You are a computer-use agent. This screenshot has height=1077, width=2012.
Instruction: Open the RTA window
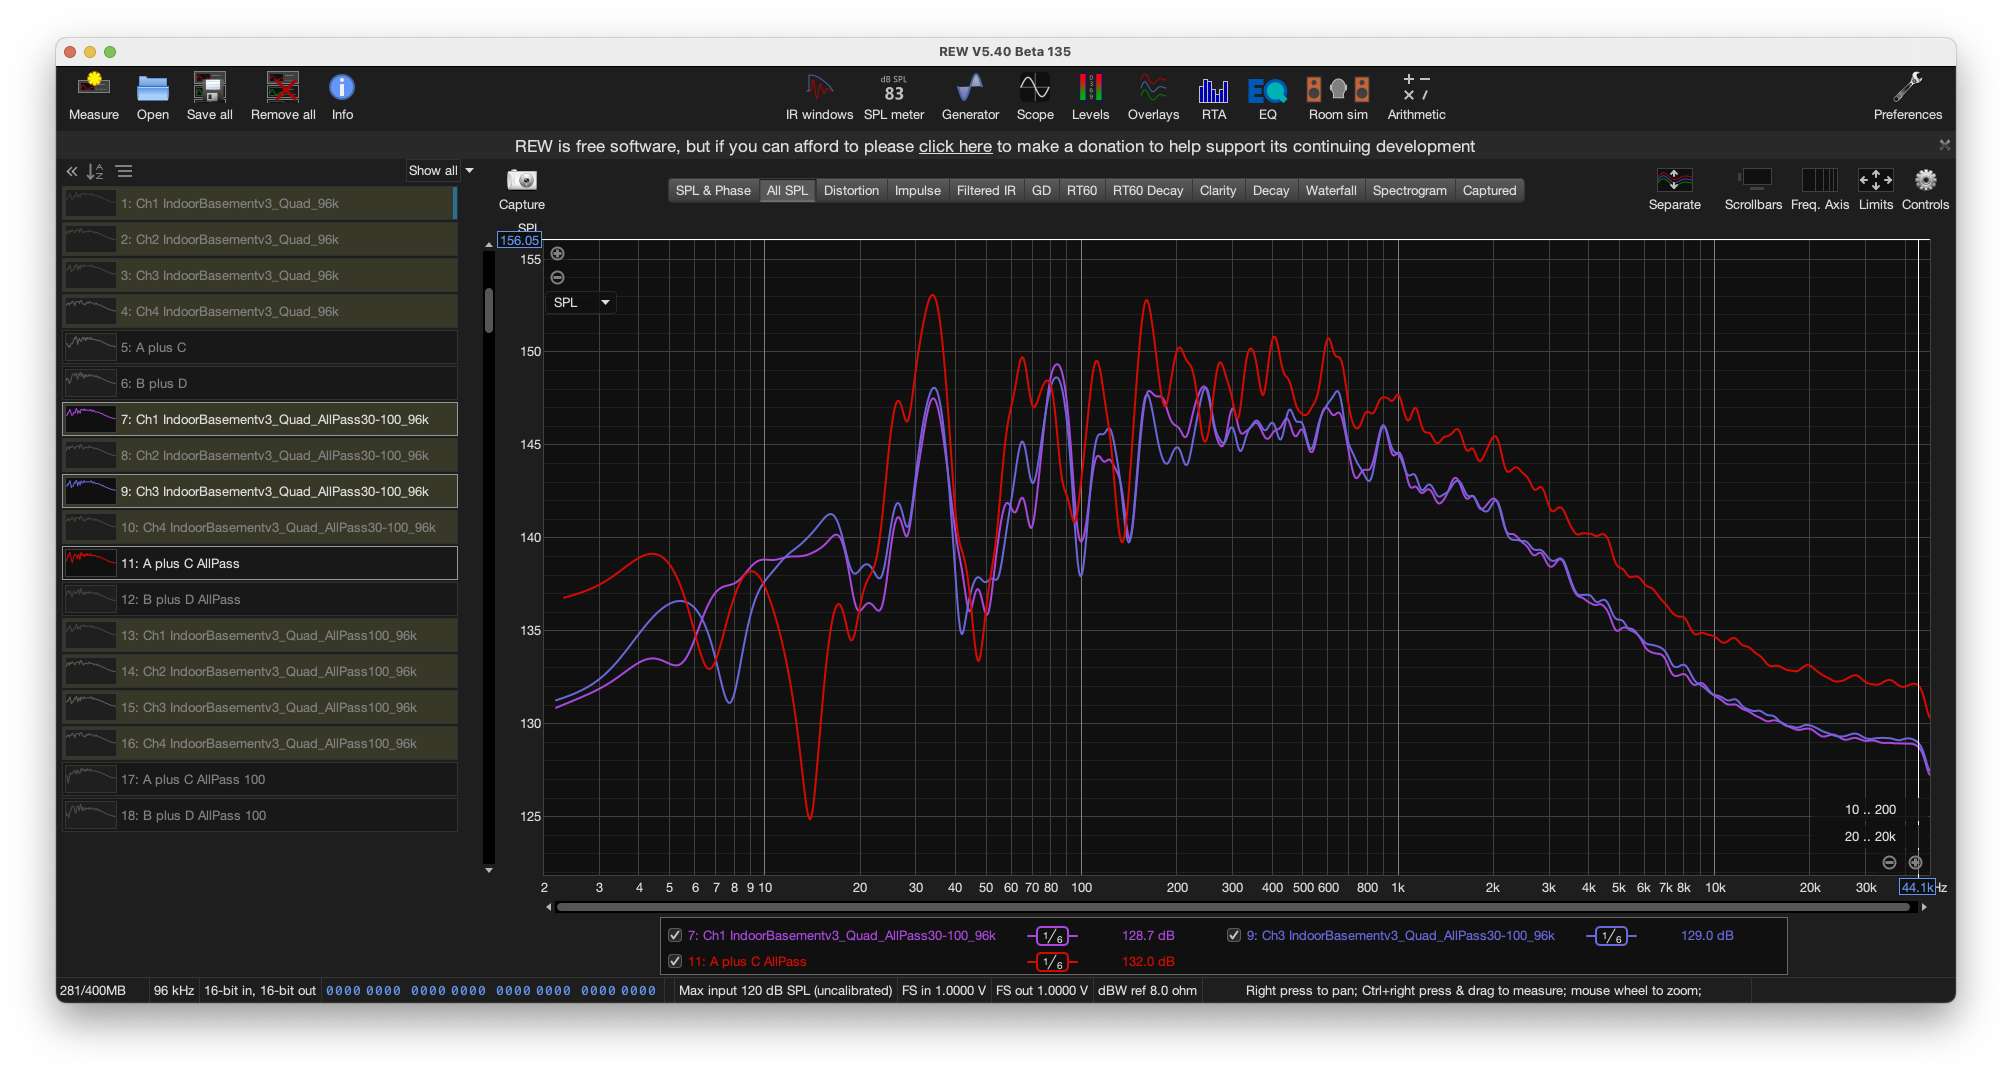[1214, 97]
